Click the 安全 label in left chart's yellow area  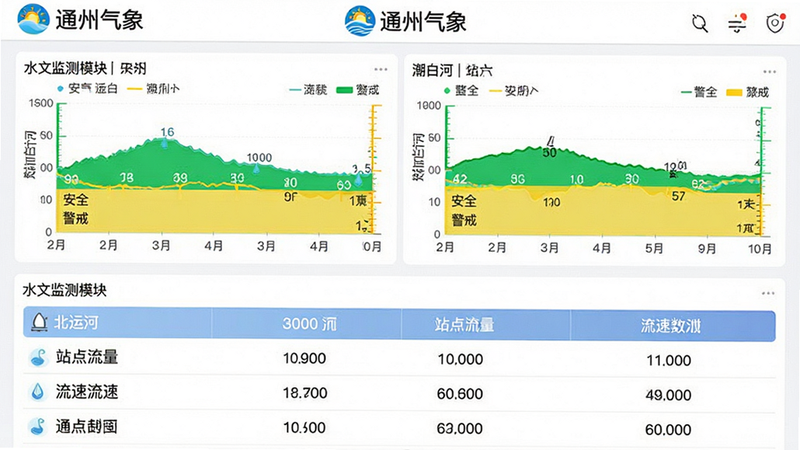[76, 199]
